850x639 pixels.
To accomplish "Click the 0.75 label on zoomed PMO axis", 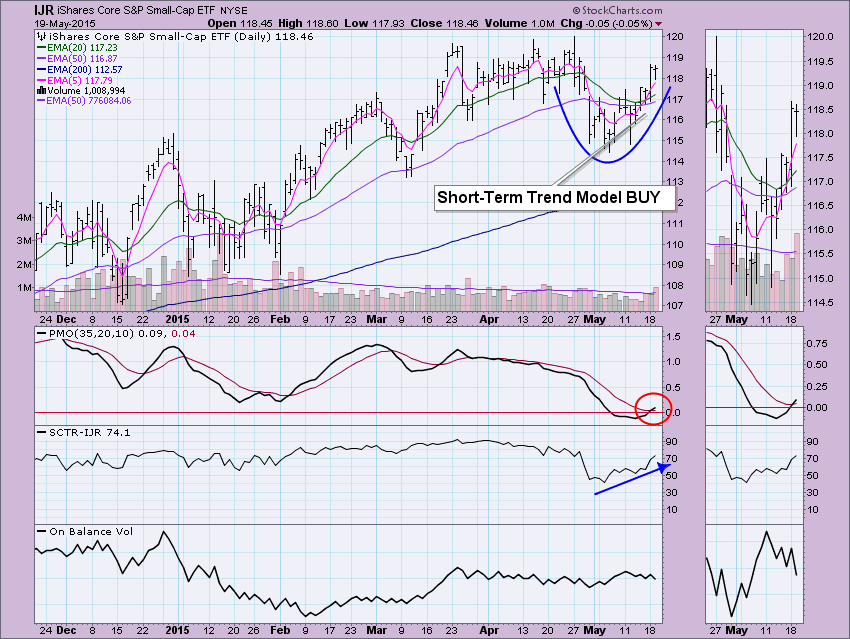I will pyautogui.click(x=817, y=344).
